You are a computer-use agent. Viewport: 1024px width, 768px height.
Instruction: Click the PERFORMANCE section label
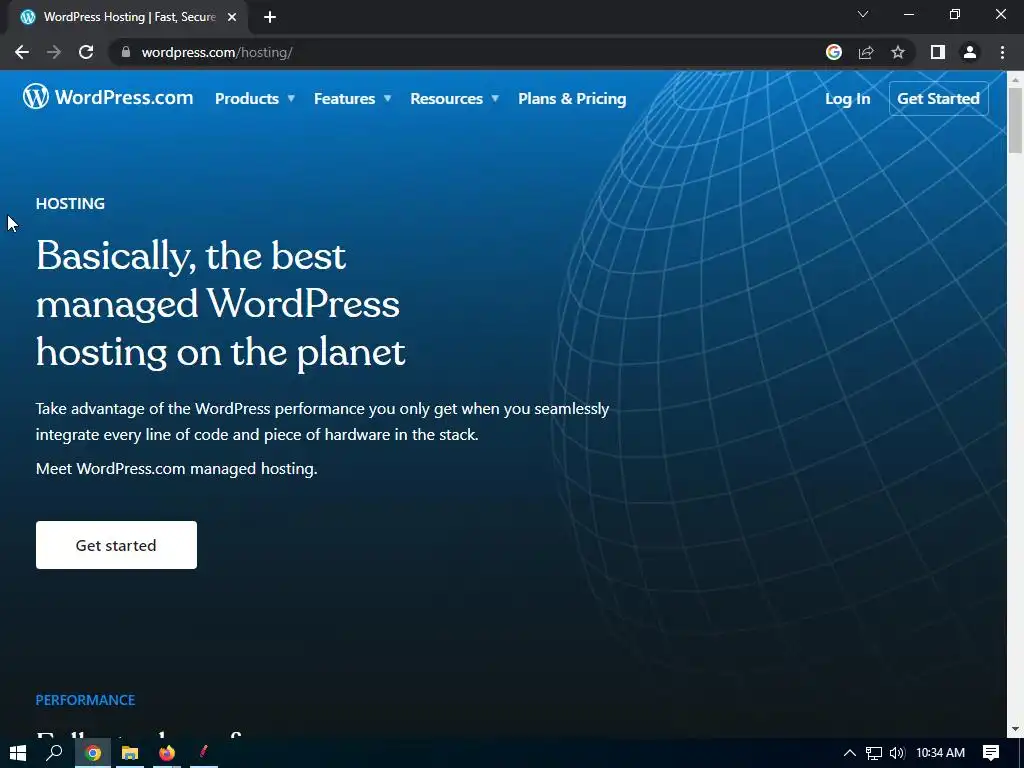click(85, 700)
